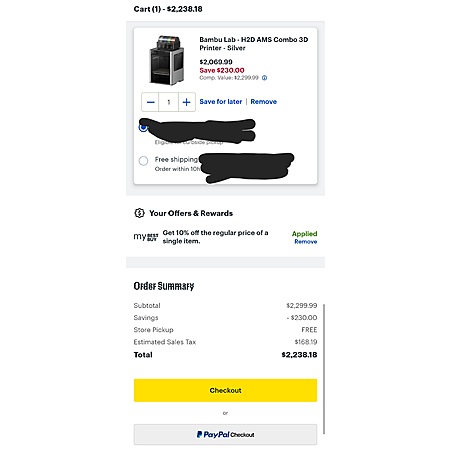Click the PayPal Checkout button
Screen dimensions: 450x450
pyautogui.click(x=225, y=434)
